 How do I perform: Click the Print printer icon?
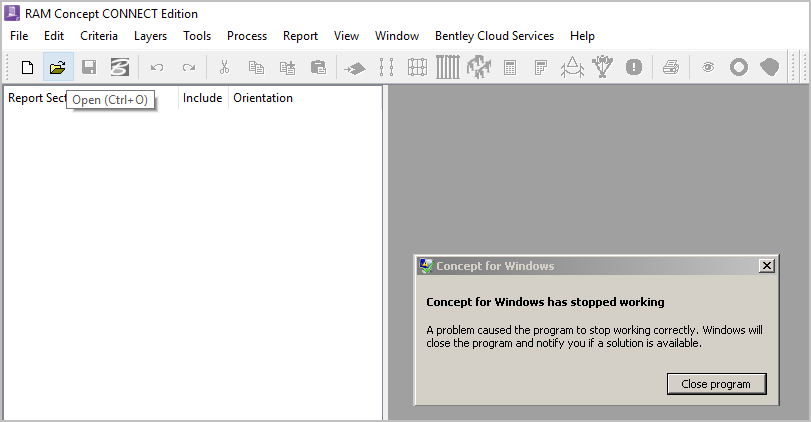click(x=671, y=67)
